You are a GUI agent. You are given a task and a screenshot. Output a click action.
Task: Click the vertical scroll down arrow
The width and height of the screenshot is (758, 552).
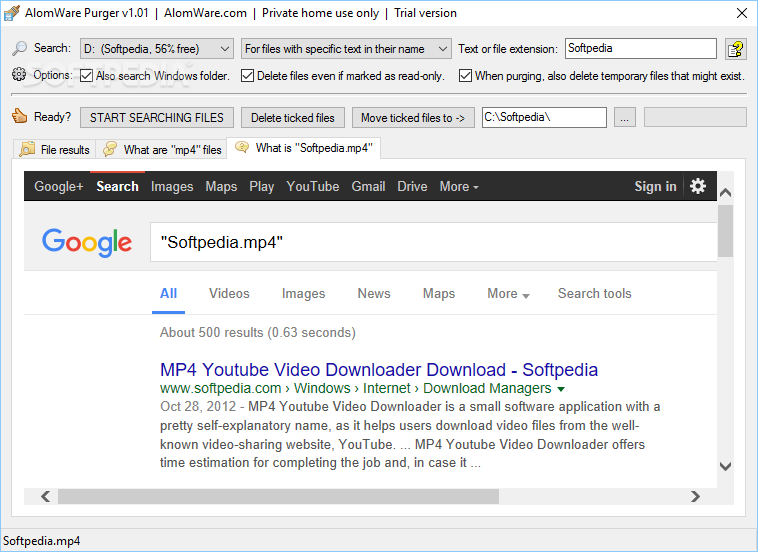tap(725, 466)
